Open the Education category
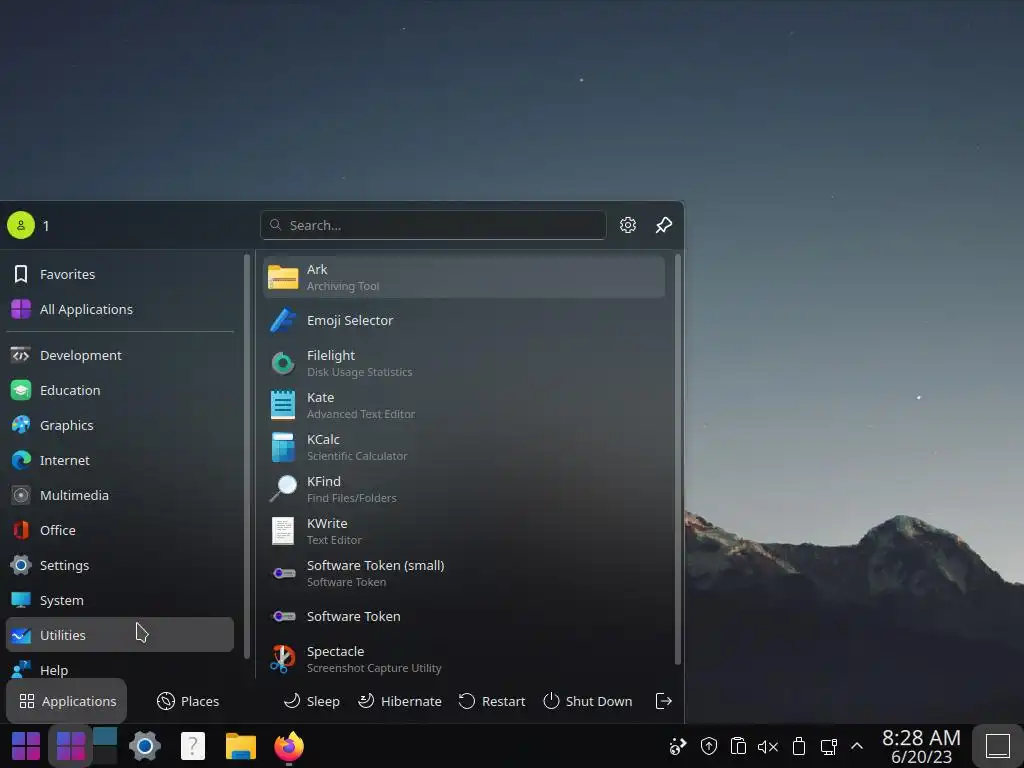The width and height of the screenshot is (1024, 768). tap(120, 390)
